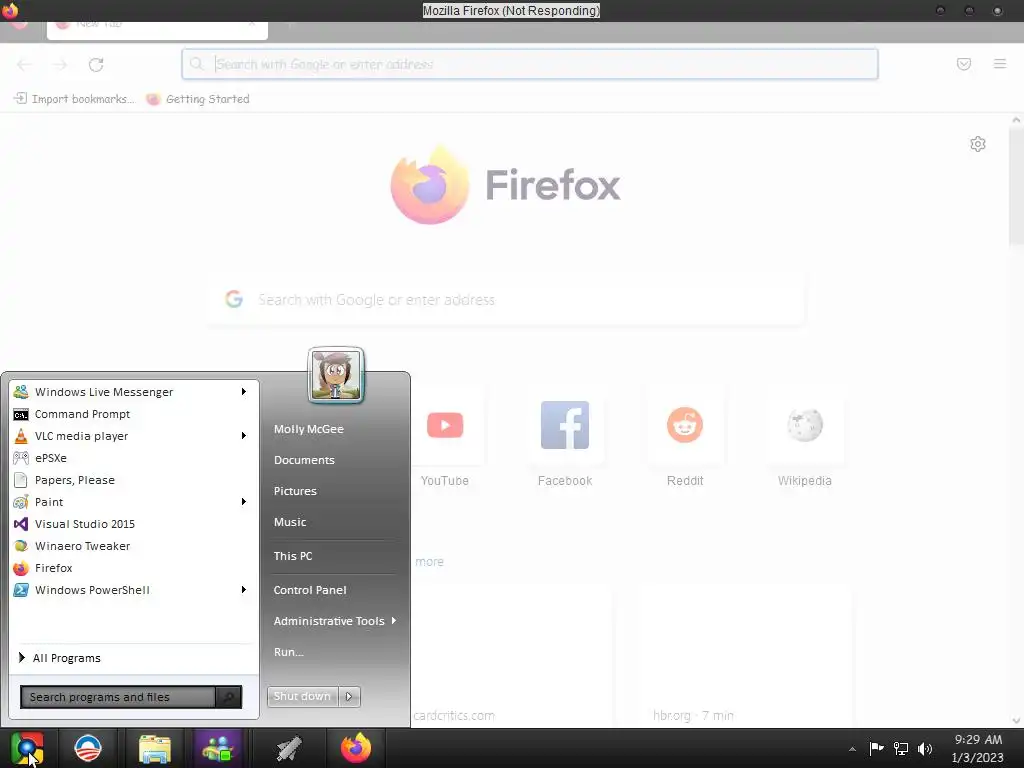This screenshot has width=1024, height=768.
Task: Click the new tab page Google search box
Action: (505, 300)
